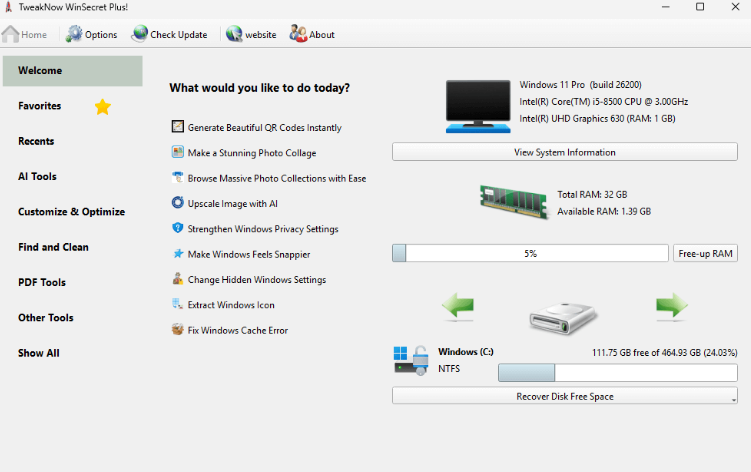Image resolution: width=751 pixels, height=472 pixels.
Task: Click the Recover Disk Free Space button
Action: (565, 396)
